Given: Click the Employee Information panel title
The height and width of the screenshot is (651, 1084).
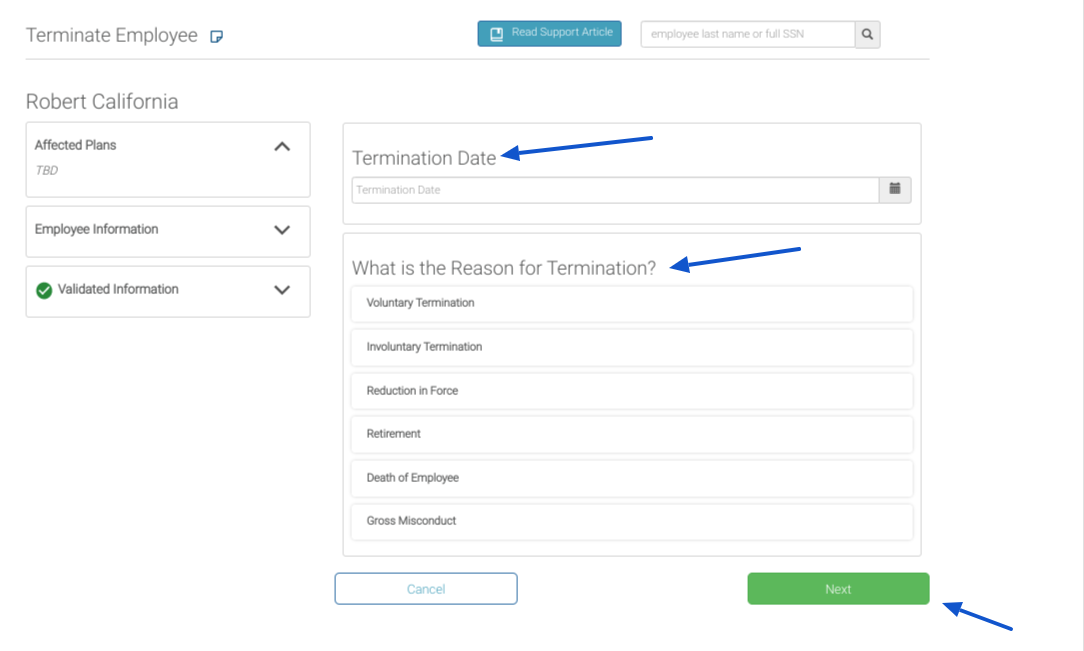Looking at the screenshot, I should pyautogui.click(x=97, y=229).
